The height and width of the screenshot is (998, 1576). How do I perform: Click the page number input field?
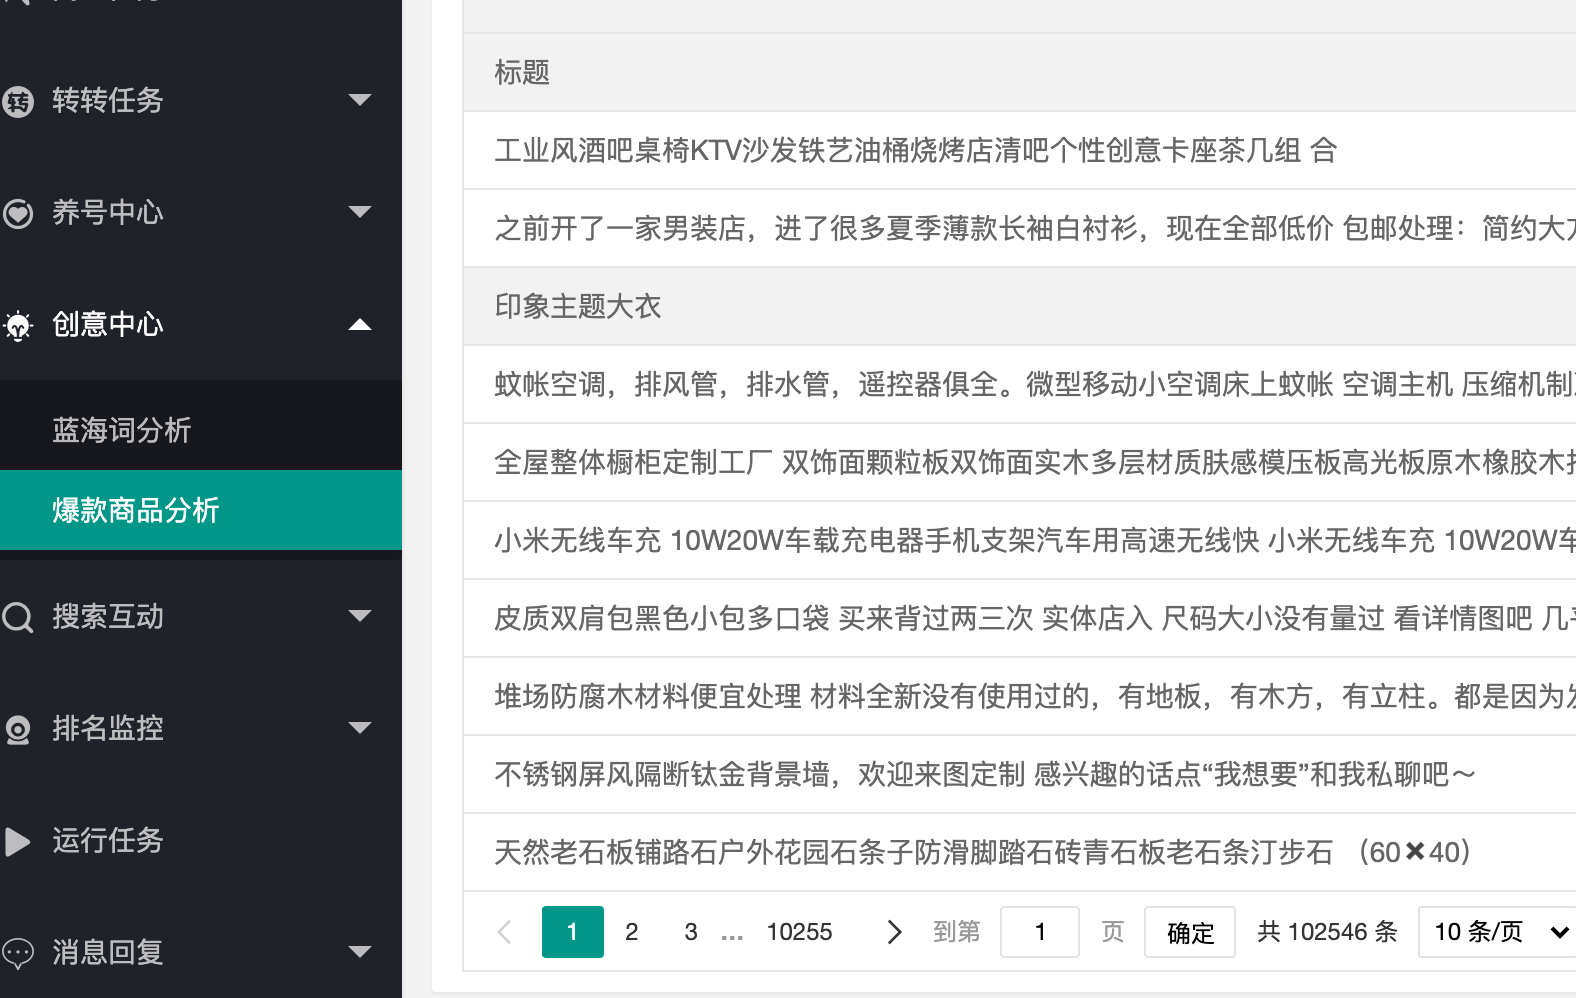(x=1039, y=932)
